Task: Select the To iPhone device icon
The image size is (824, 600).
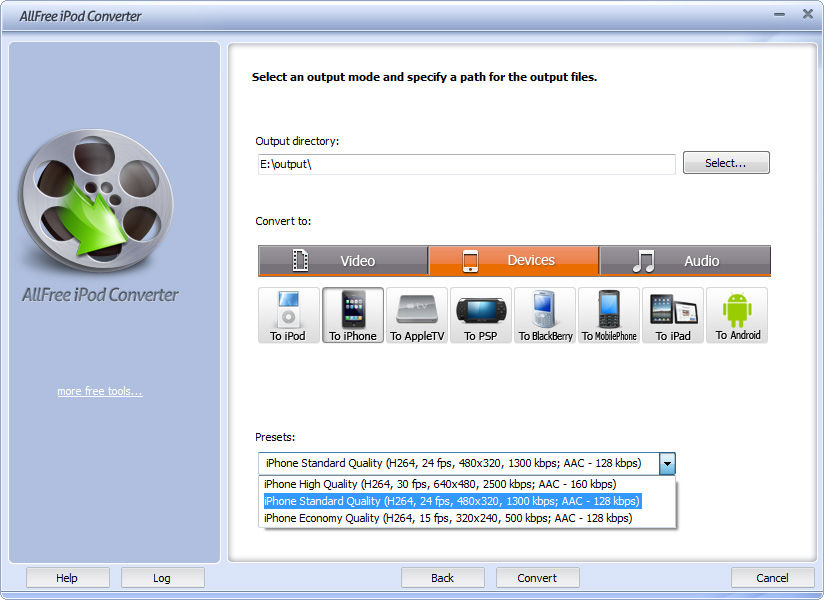Action: click(353, 315)
